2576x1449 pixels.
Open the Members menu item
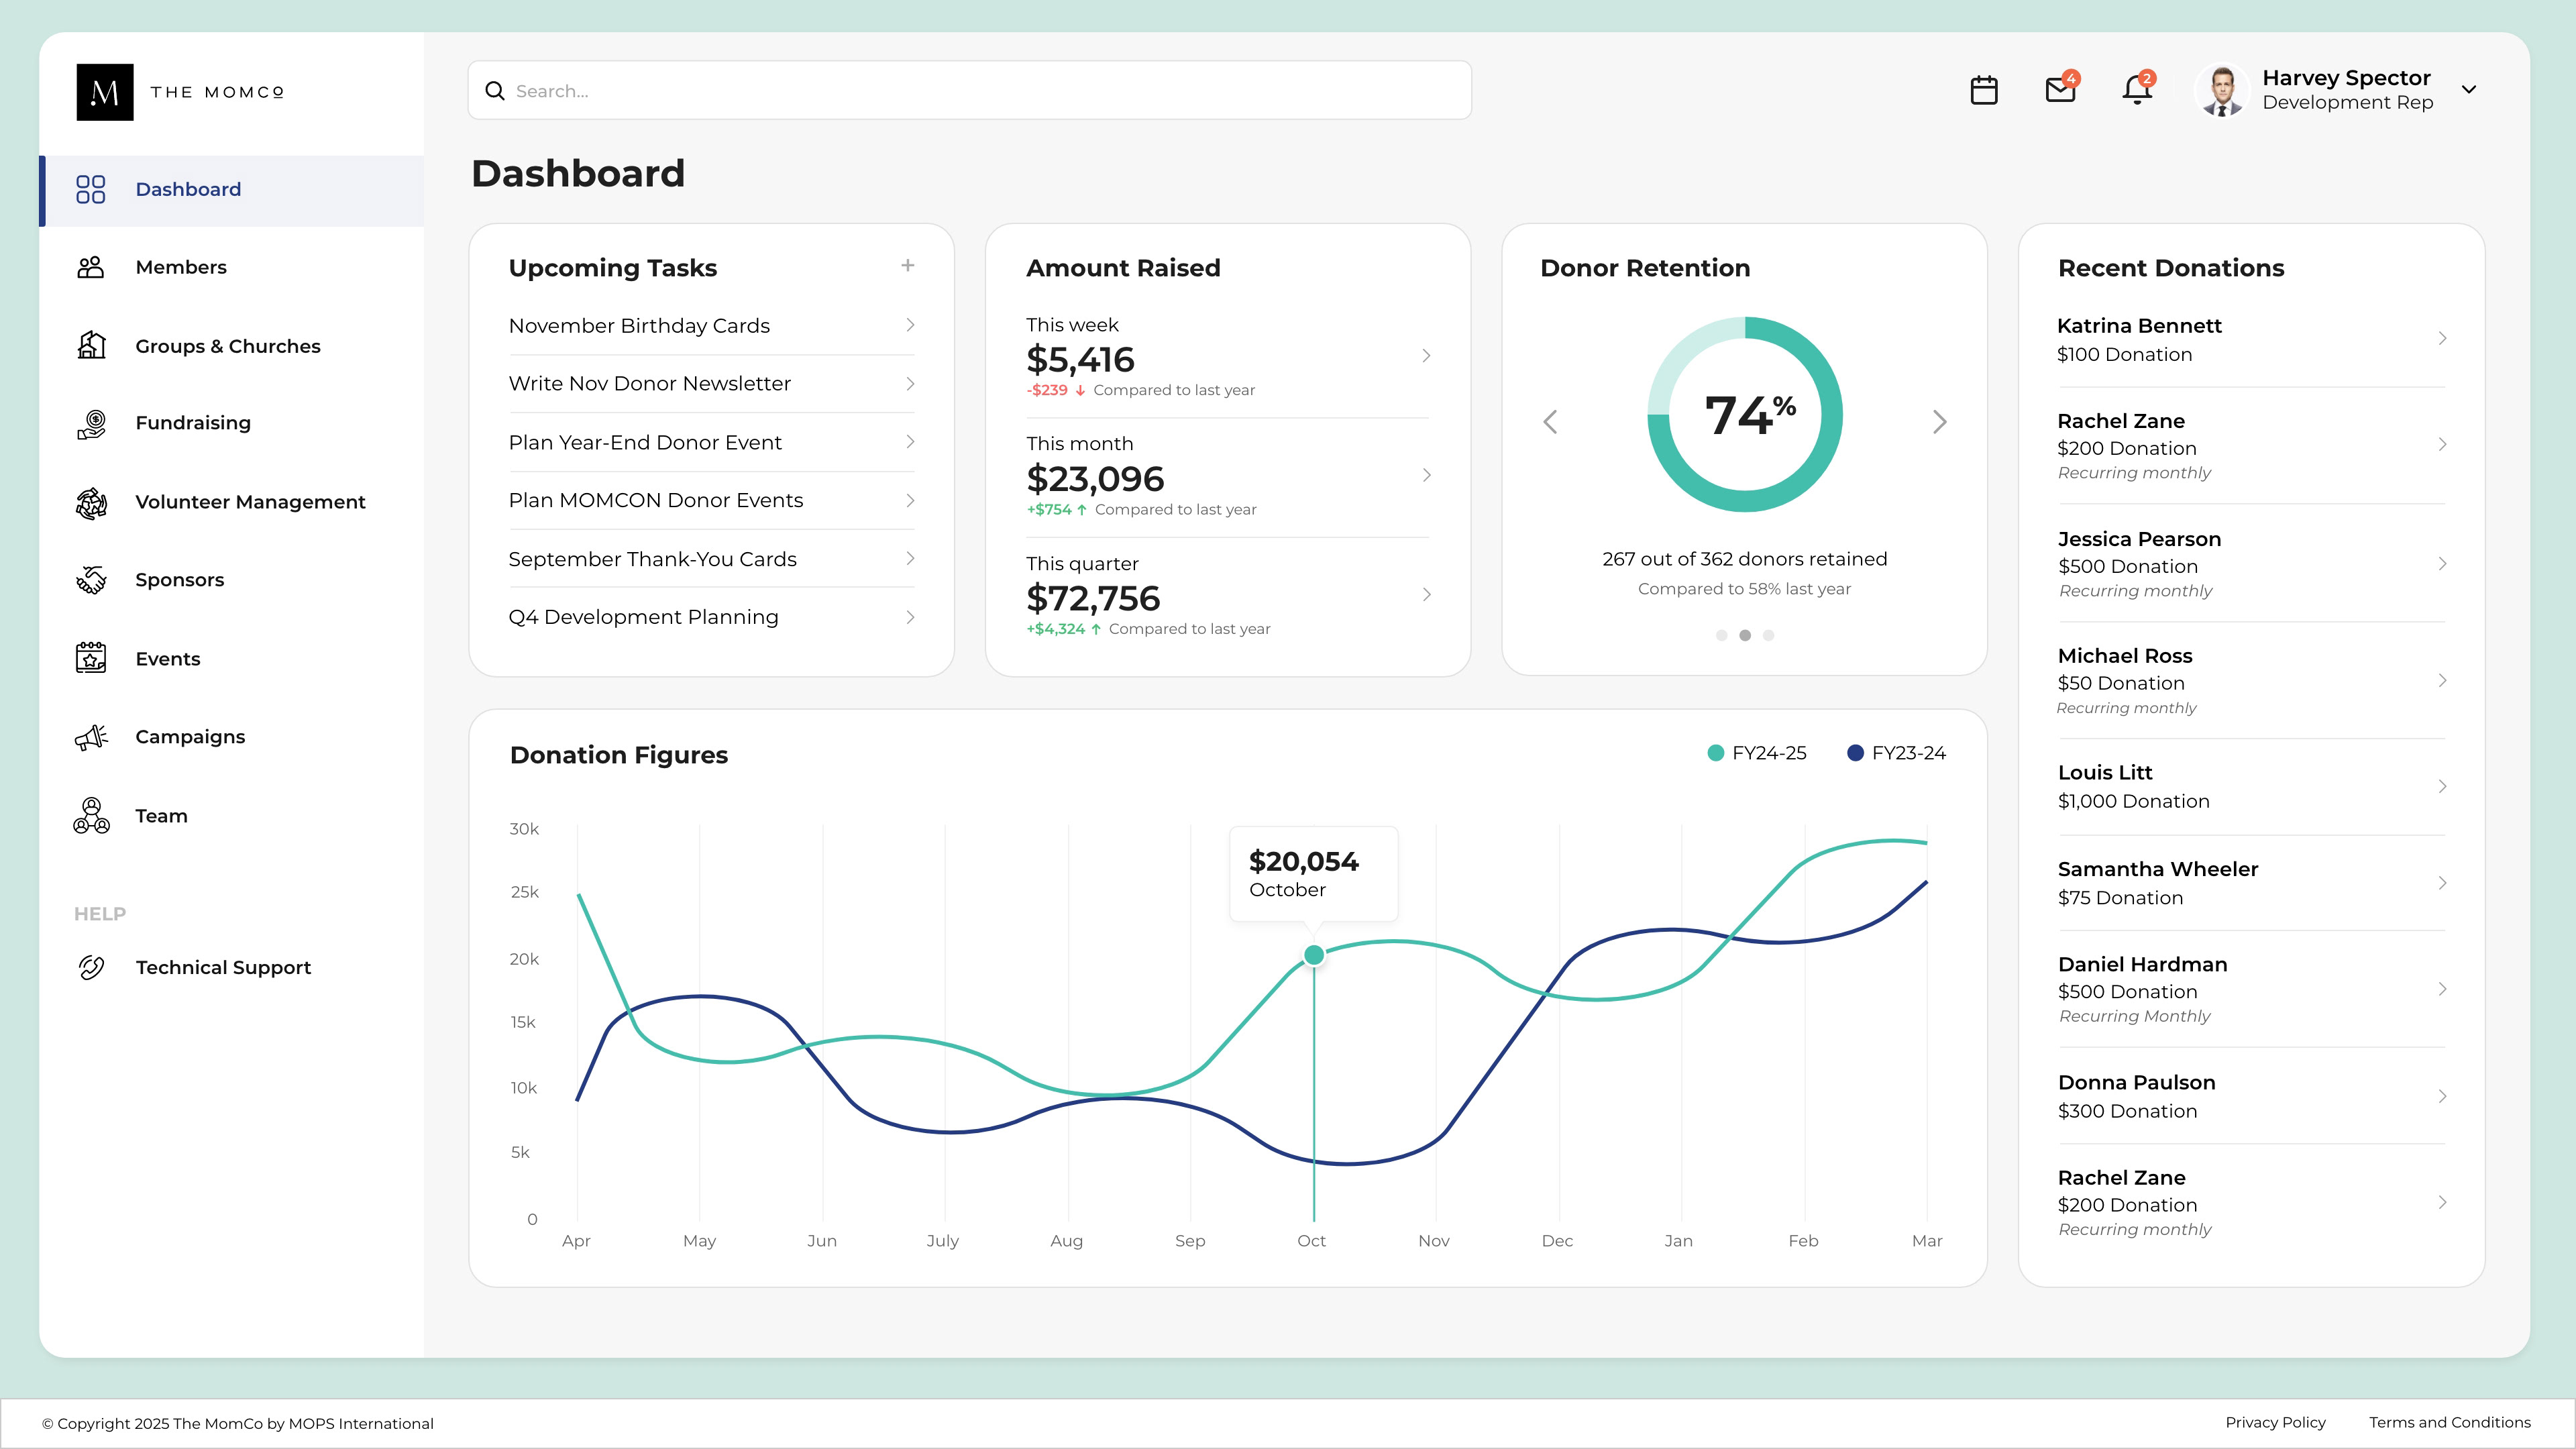181,267
